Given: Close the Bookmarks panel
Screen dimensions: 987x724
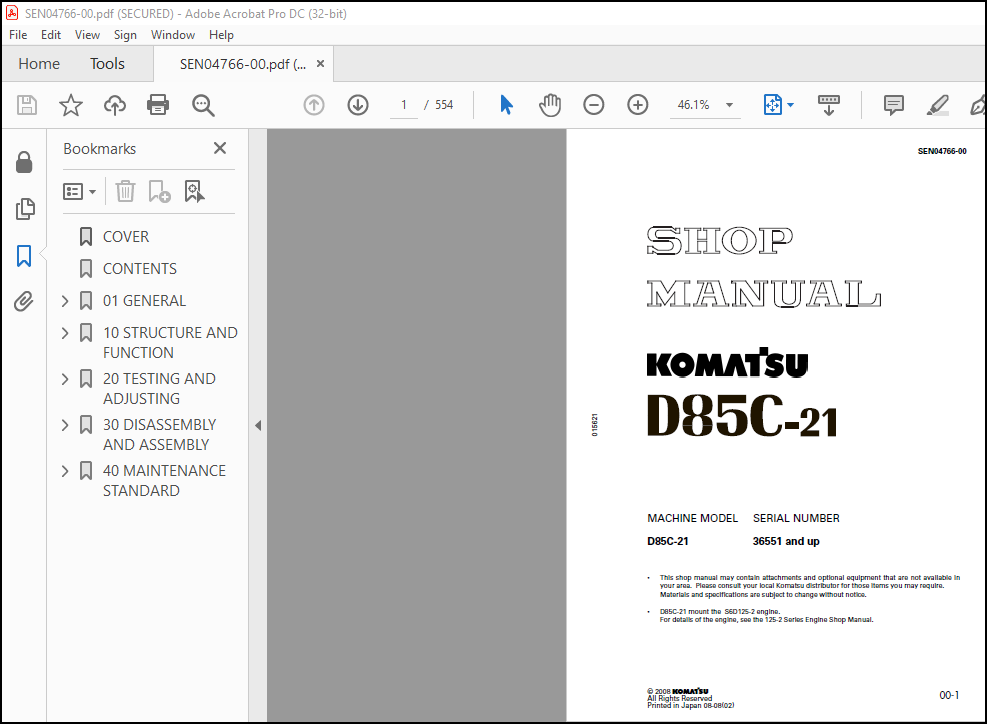Looking at the screenshot, I should [x=220, y=149].
